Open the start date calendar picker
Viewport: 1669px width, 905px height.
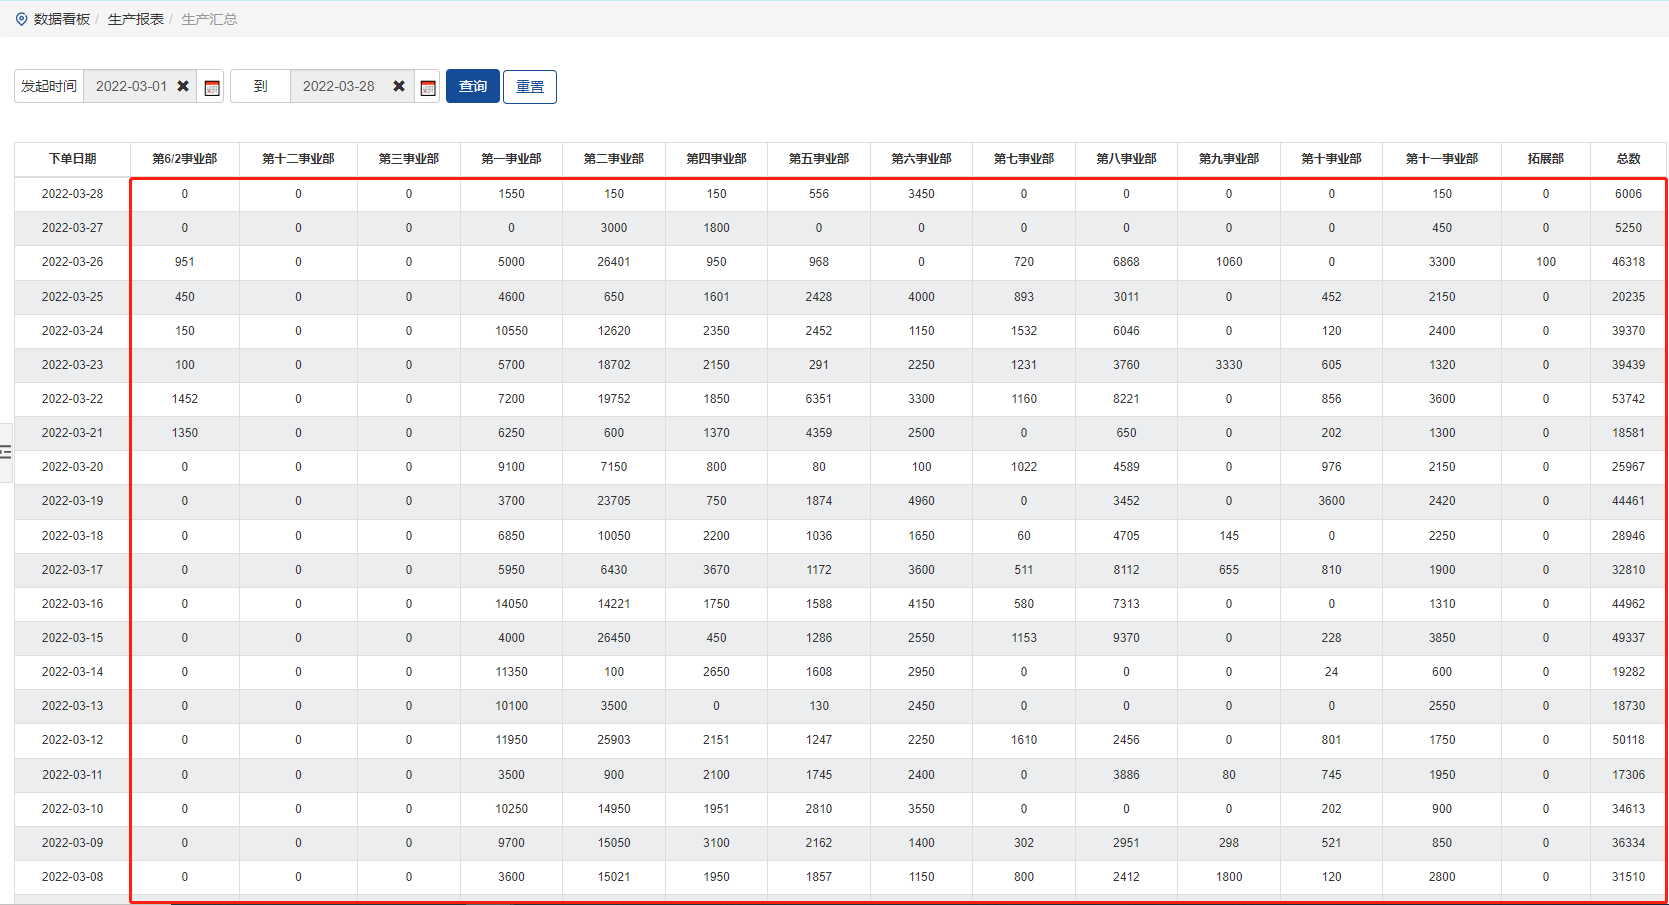click(212, 87)
